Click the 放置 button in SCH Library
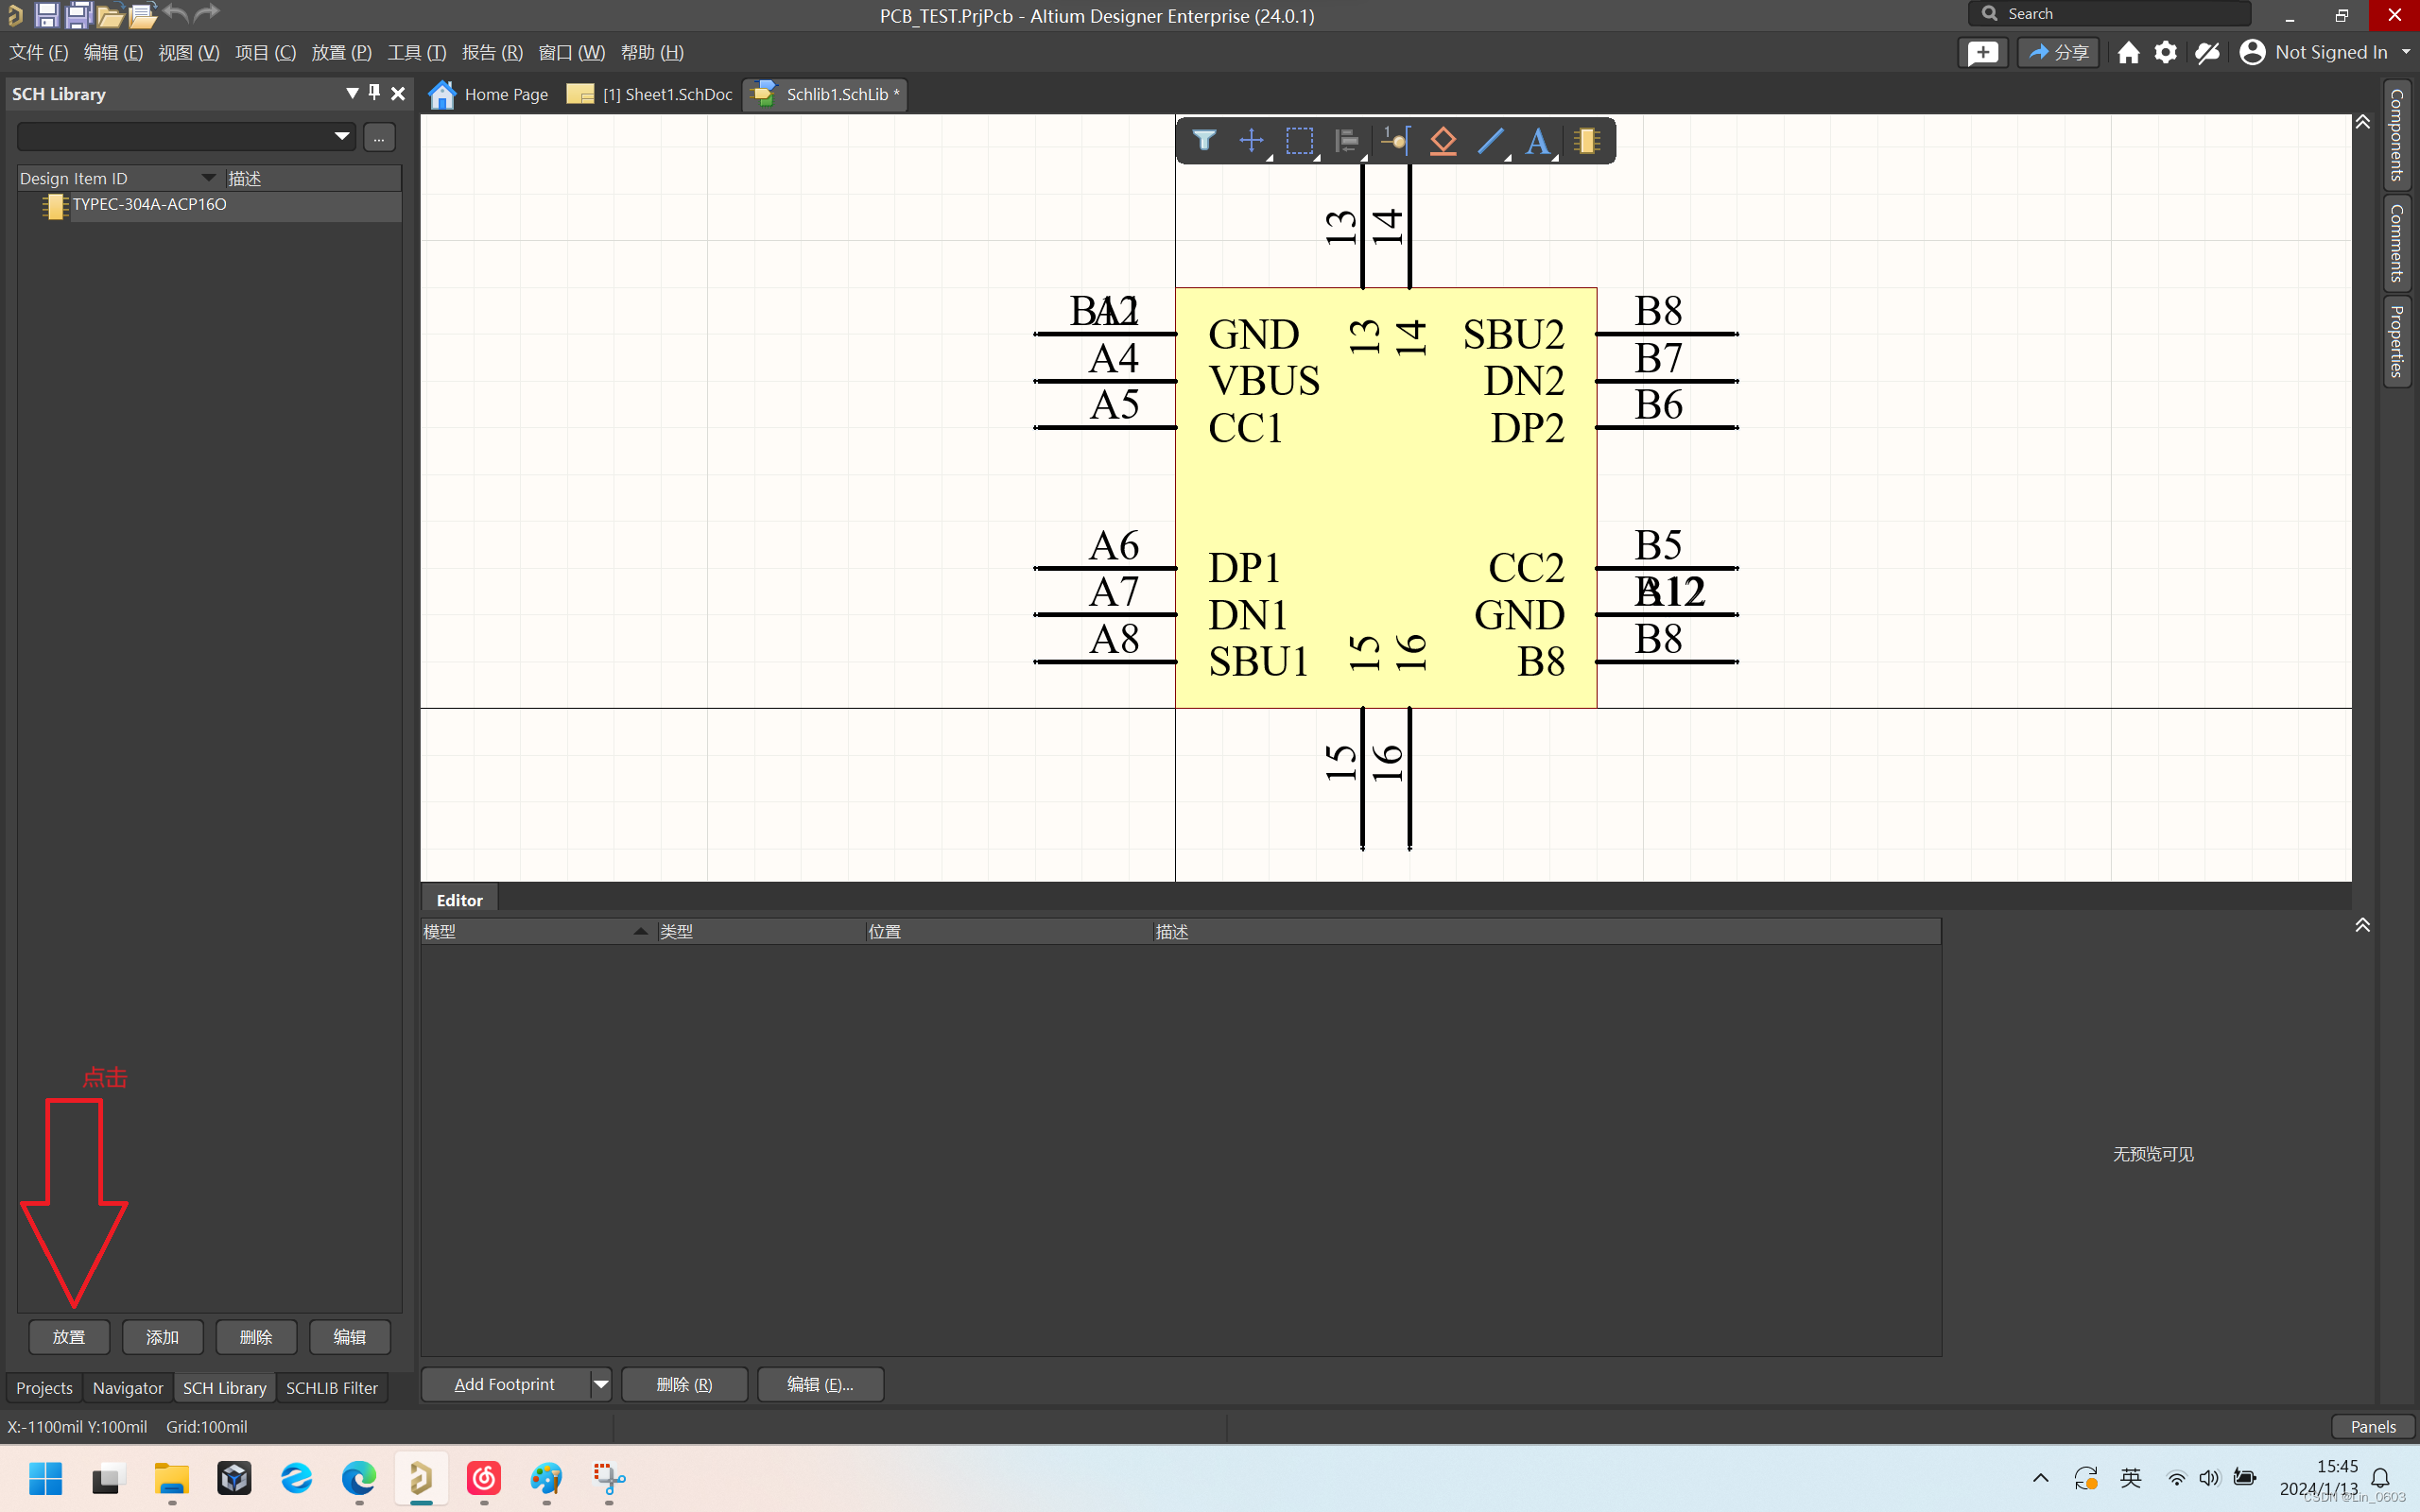Screen dimensions: 2420x1512 [69, 1337]
